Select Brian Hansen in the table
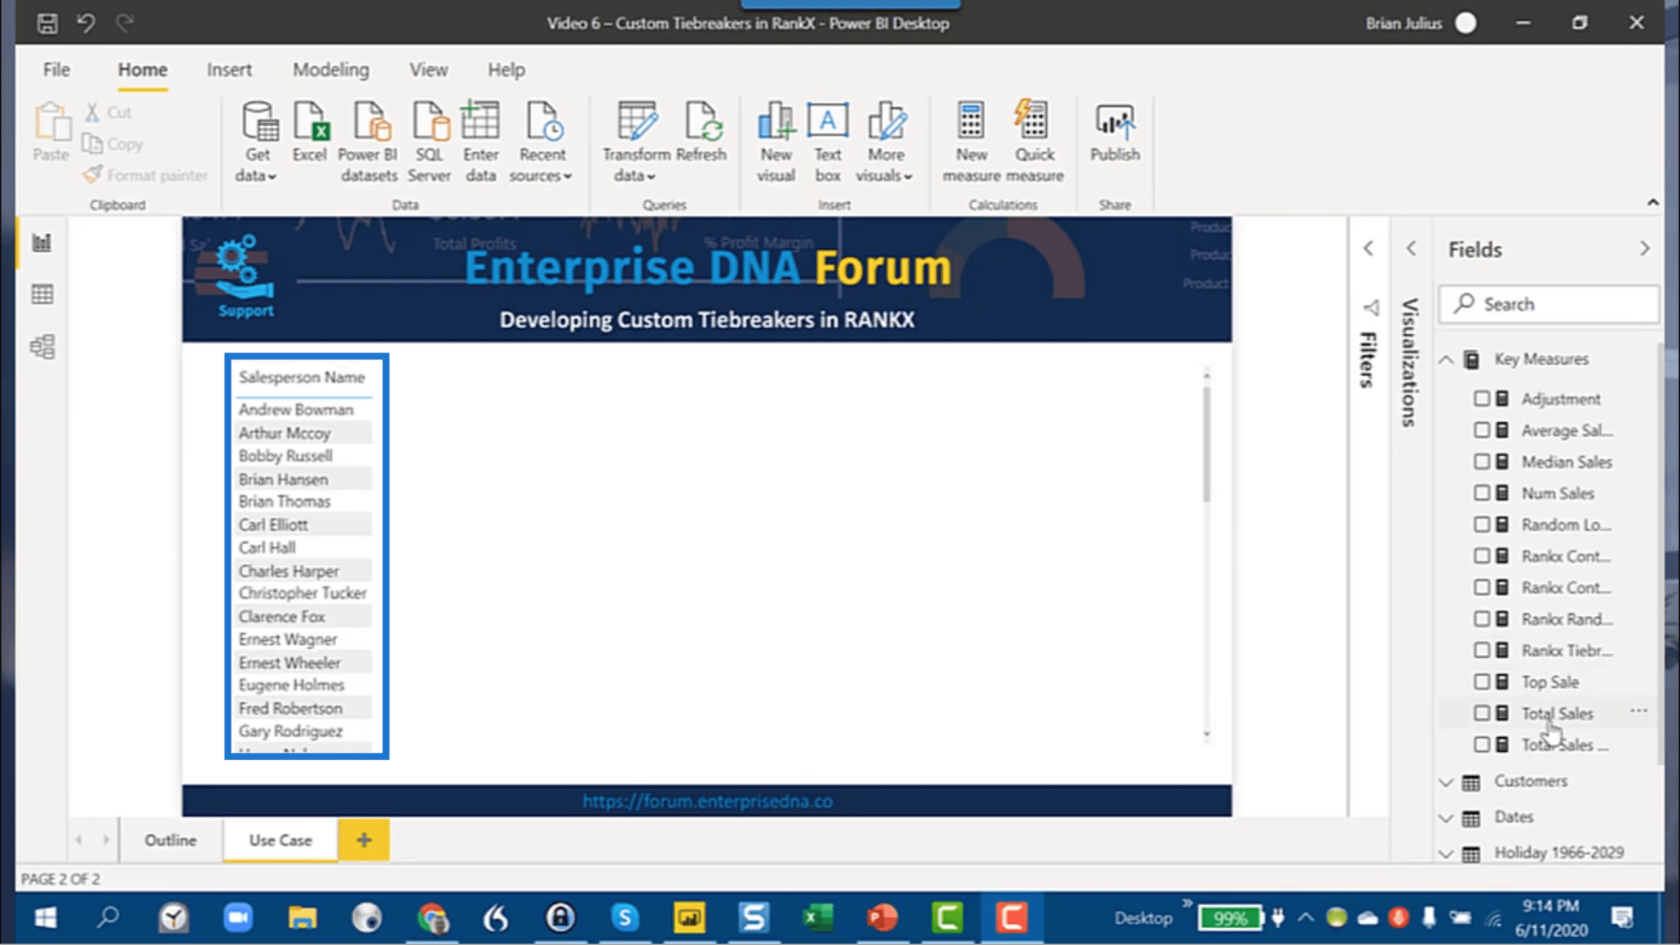 click(x=283, y=479)
